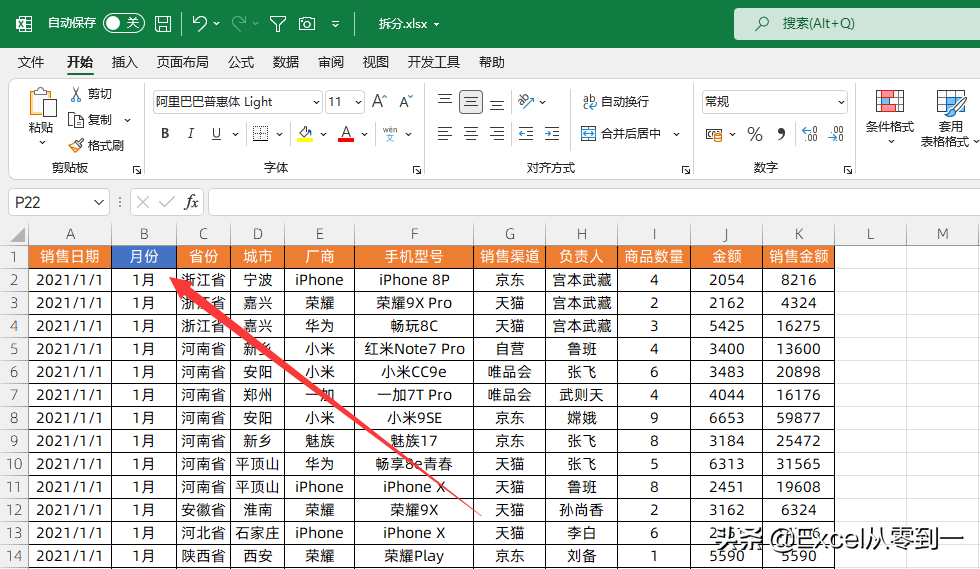This screenshot has width=980, height=569.
Task: Open the fill color dropdown arrow
Action: 323,134
